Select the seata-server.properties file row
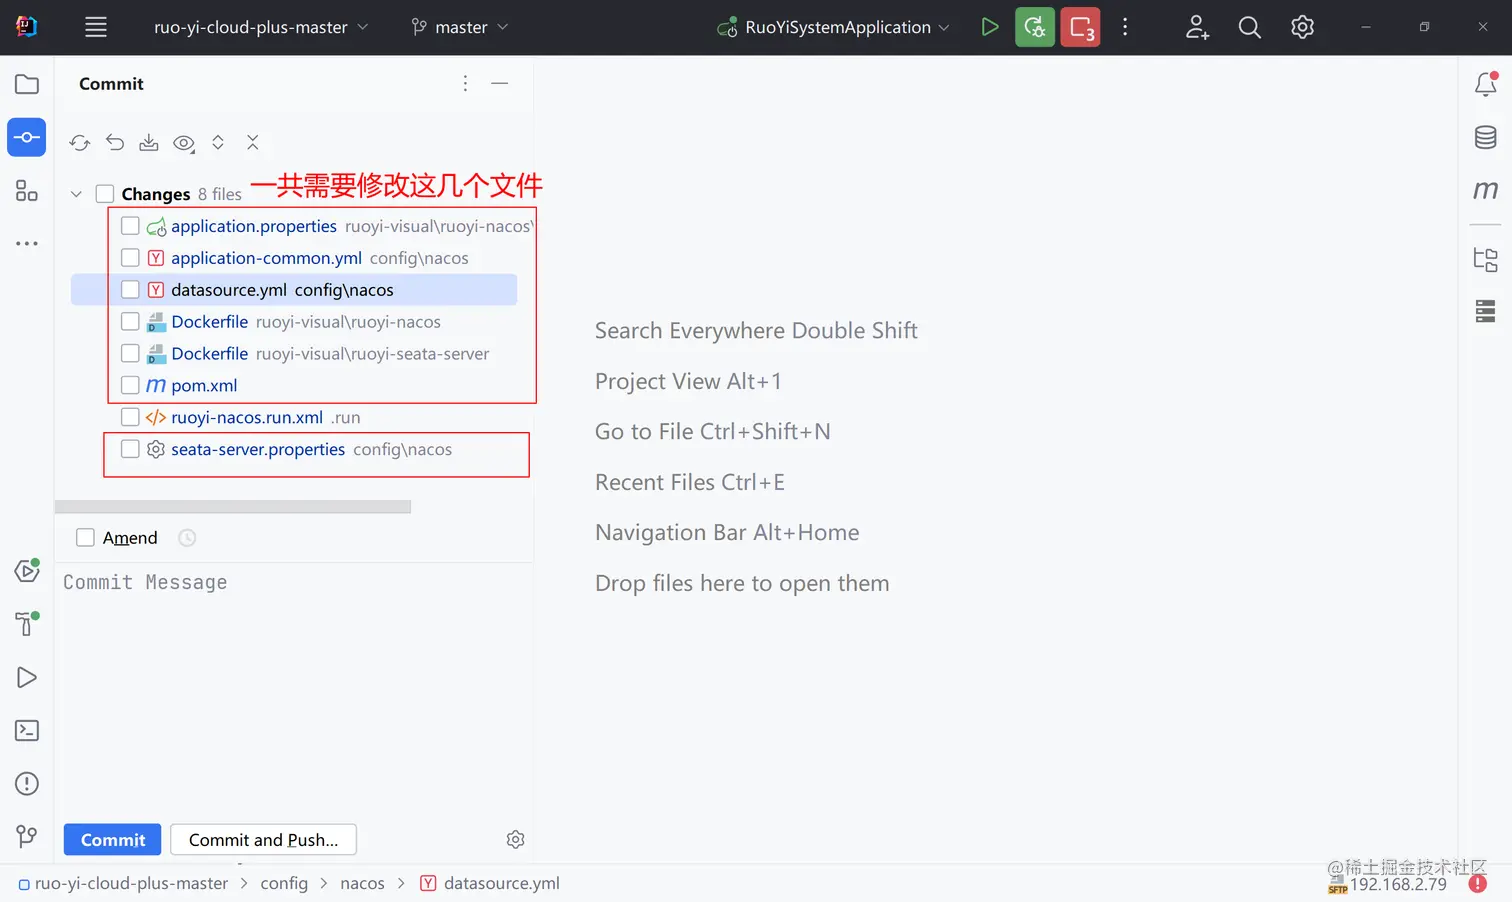The image size is (1512, 902). (294, 449)
